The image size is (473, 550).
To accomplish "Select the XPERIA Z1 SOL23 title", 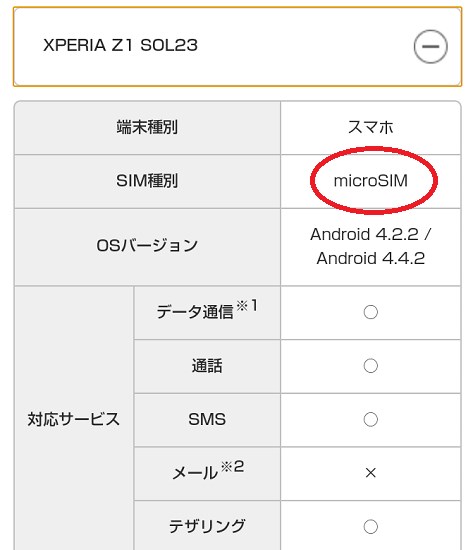I will pos(120,45).
